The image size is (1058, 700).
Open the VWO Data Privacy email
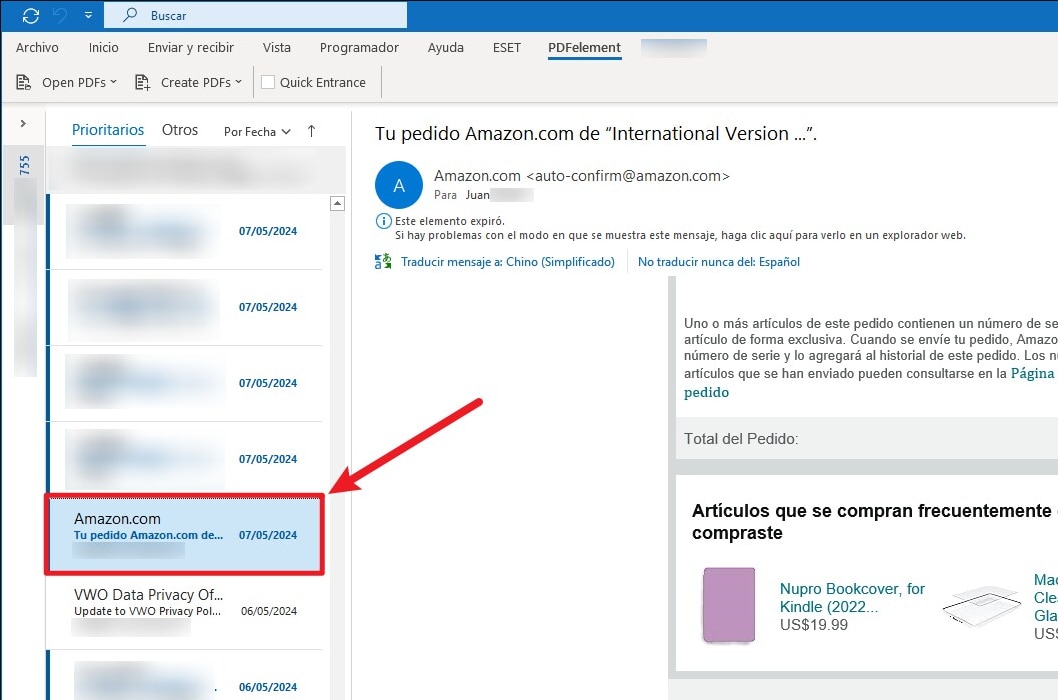click(185, 611)
